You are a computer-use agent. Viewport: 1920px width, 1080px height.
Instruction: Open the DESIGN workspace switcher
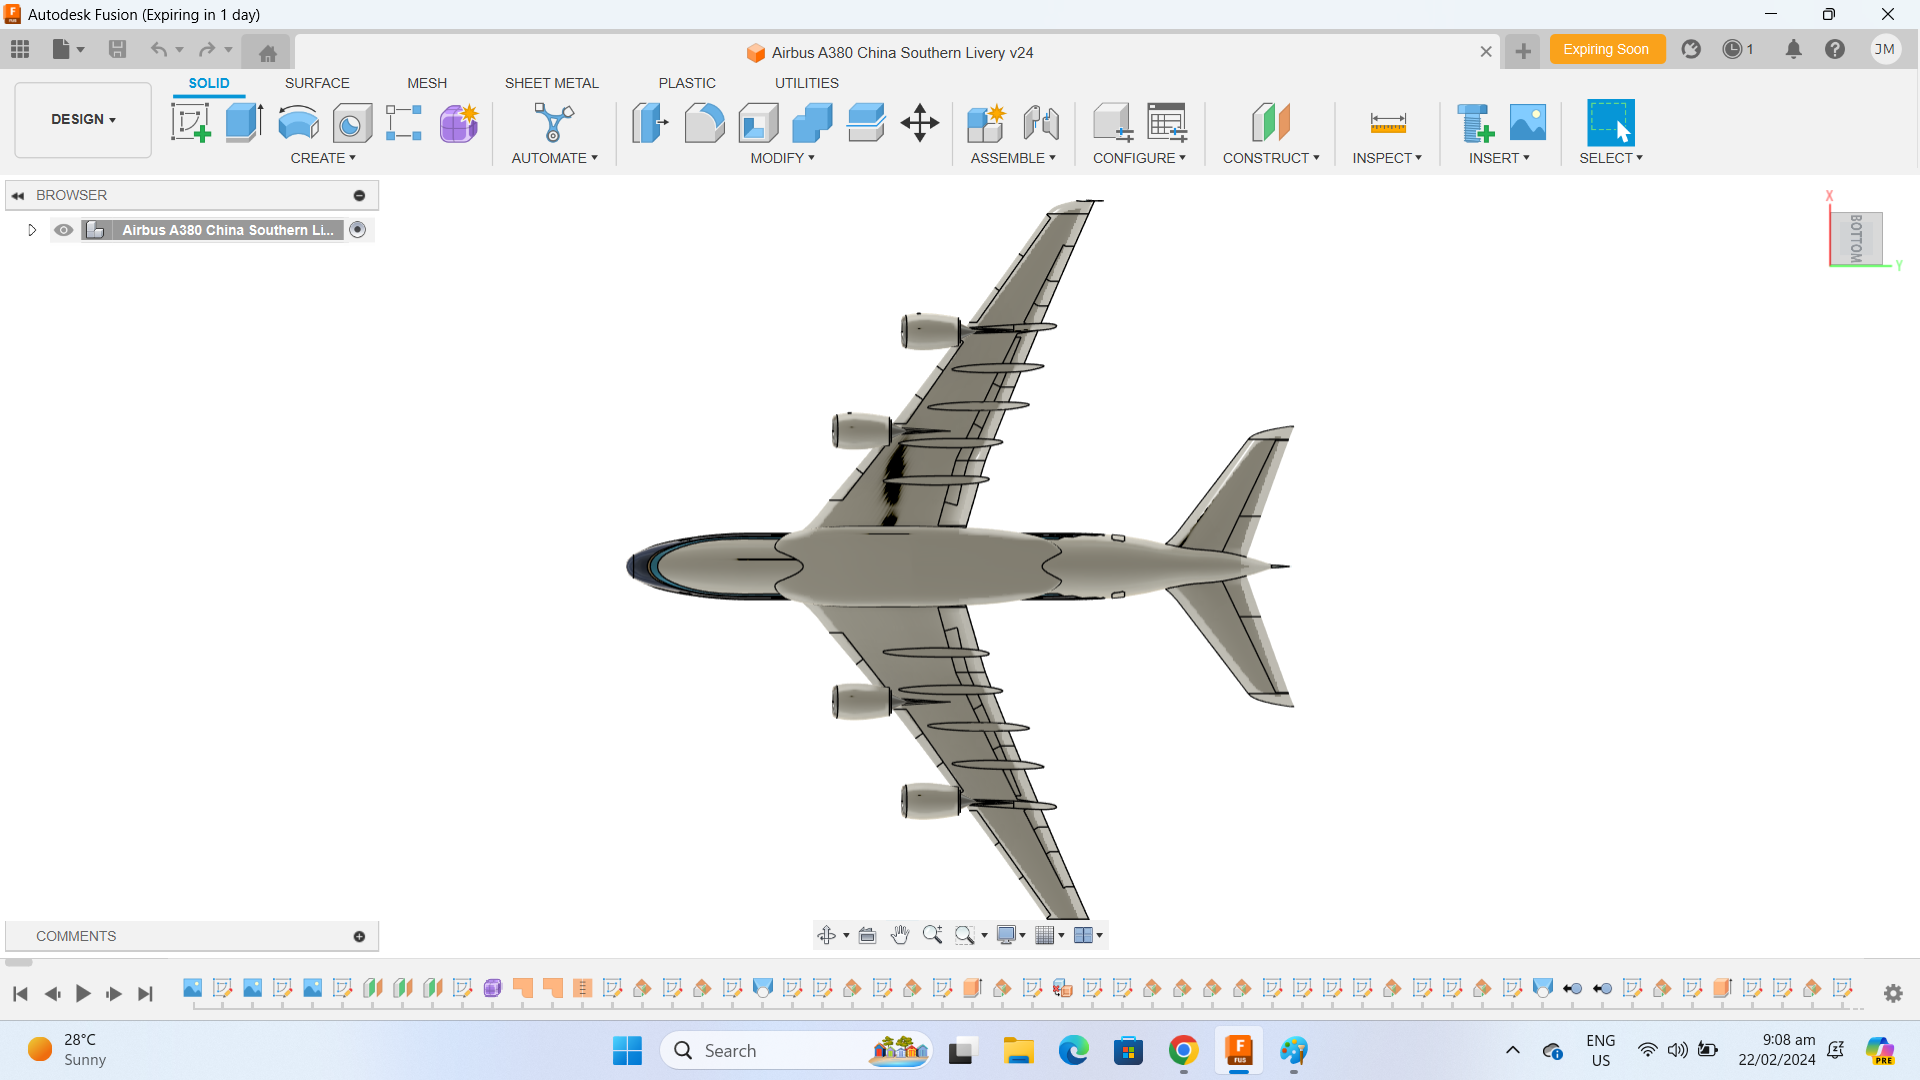pyautogui.click(x=82, y=119)
